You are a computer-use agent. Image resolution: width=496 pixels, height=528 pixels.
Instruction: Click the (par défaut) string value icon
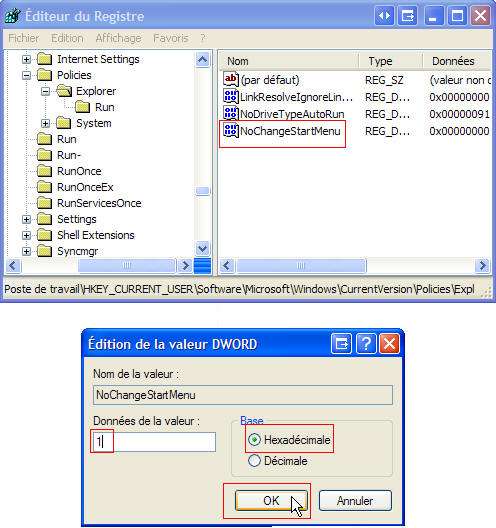(x=231, y=80)
